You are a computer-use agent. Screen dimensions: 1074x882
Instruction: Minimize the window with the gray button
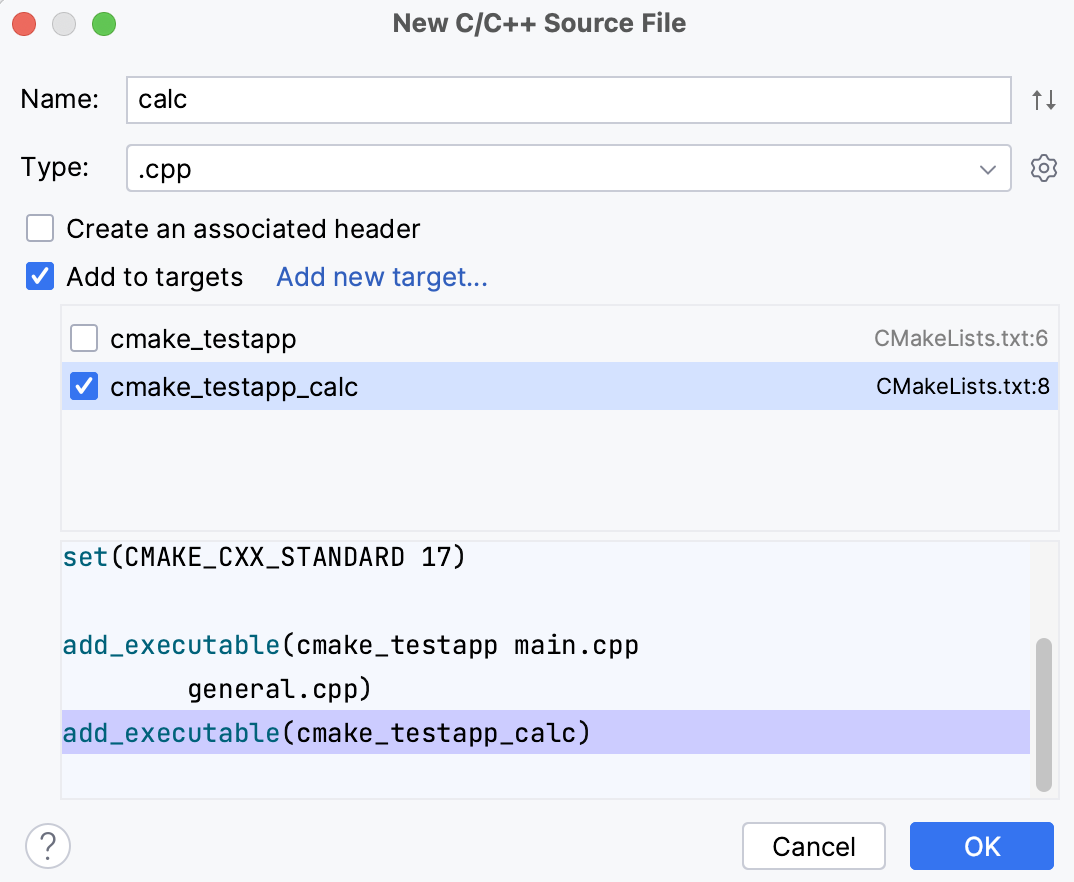point(65,24)
